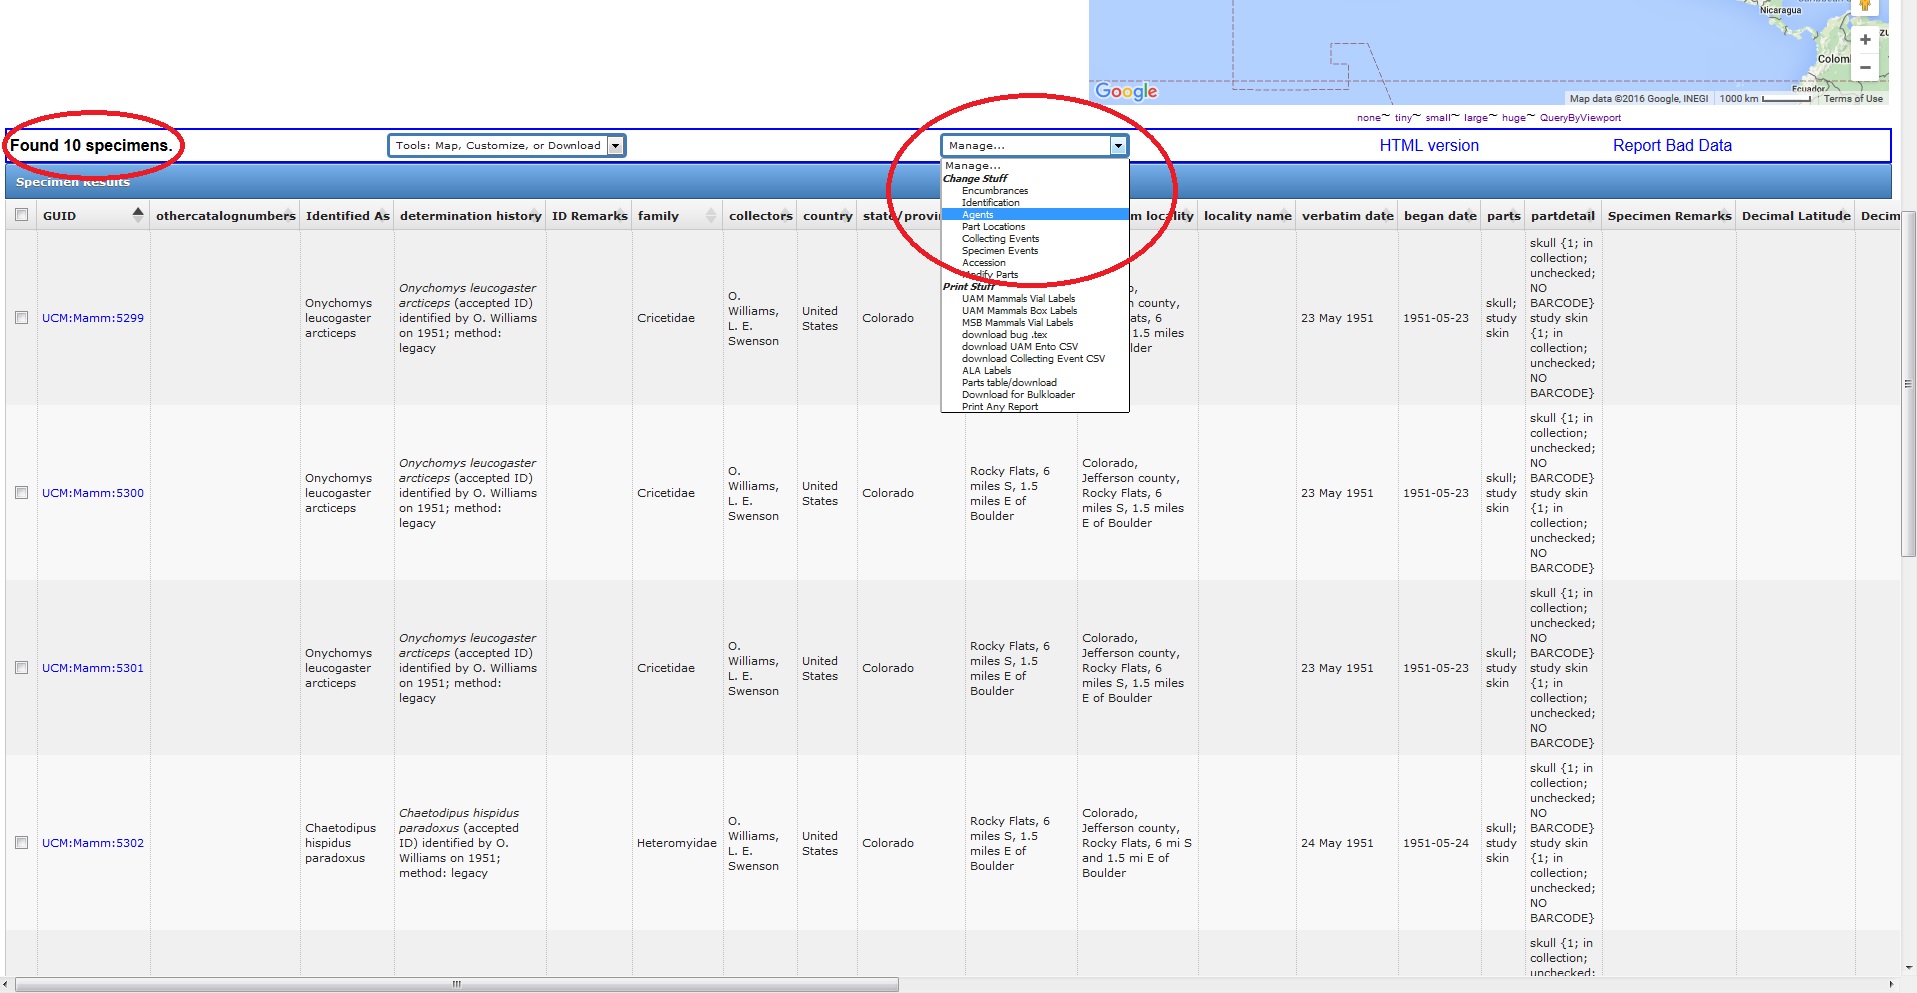This screenshot has width=1917, height=993.
Task: Set map size to huge
Action: pyautogui.click(x=1514, y=118)
